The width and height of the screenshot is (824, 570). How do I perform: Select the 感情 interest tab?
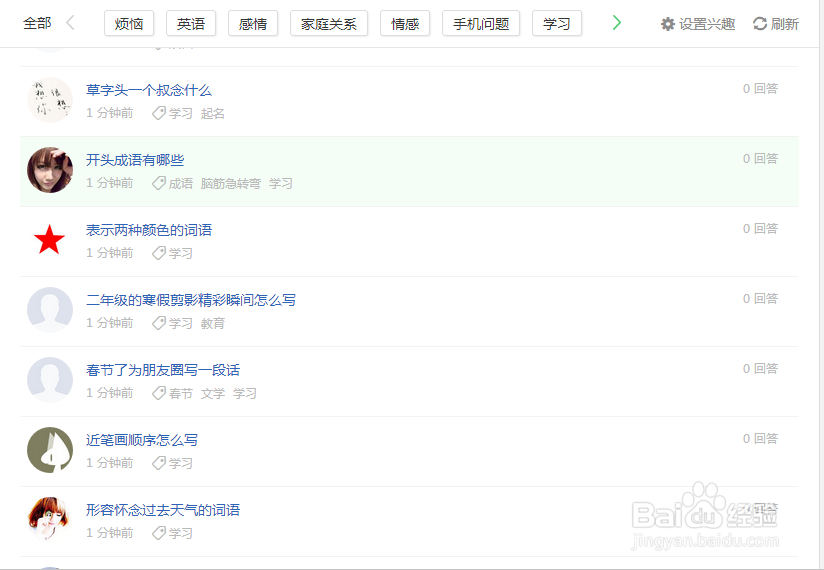(253, 24)
